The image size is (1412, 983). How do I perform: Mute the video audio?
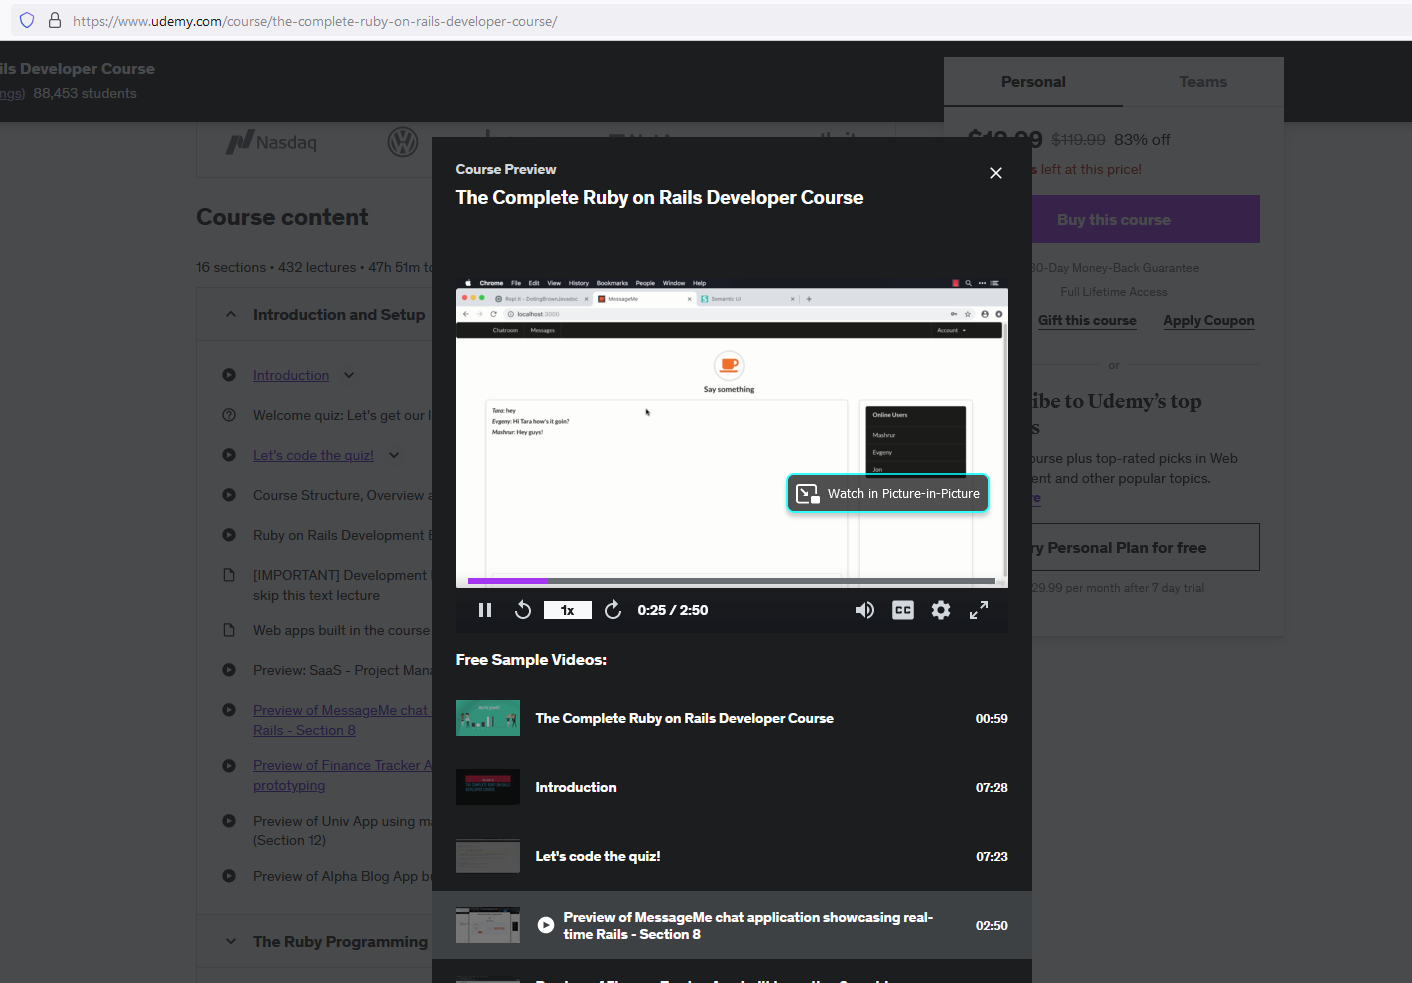(863, 609)
